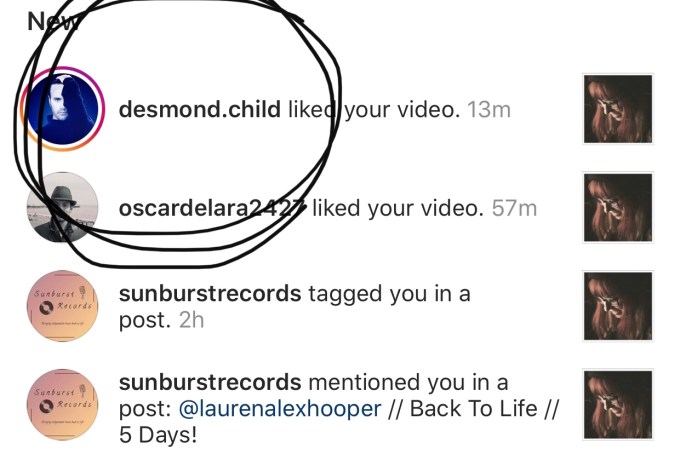Screen dimensions: 680x454
Task: View post thumbnail for Back To Life mention
Action: [x=618, y=405]
